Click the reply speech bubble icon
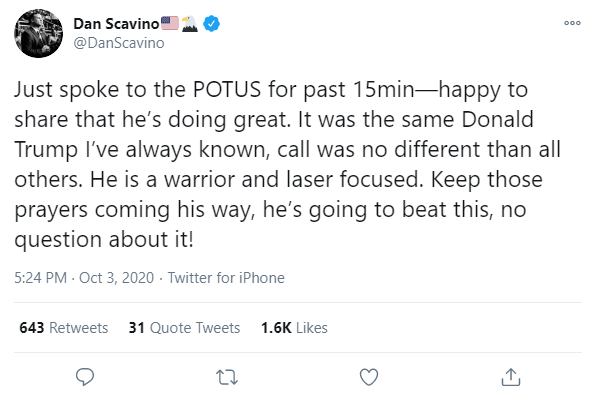 click(85, 377)
